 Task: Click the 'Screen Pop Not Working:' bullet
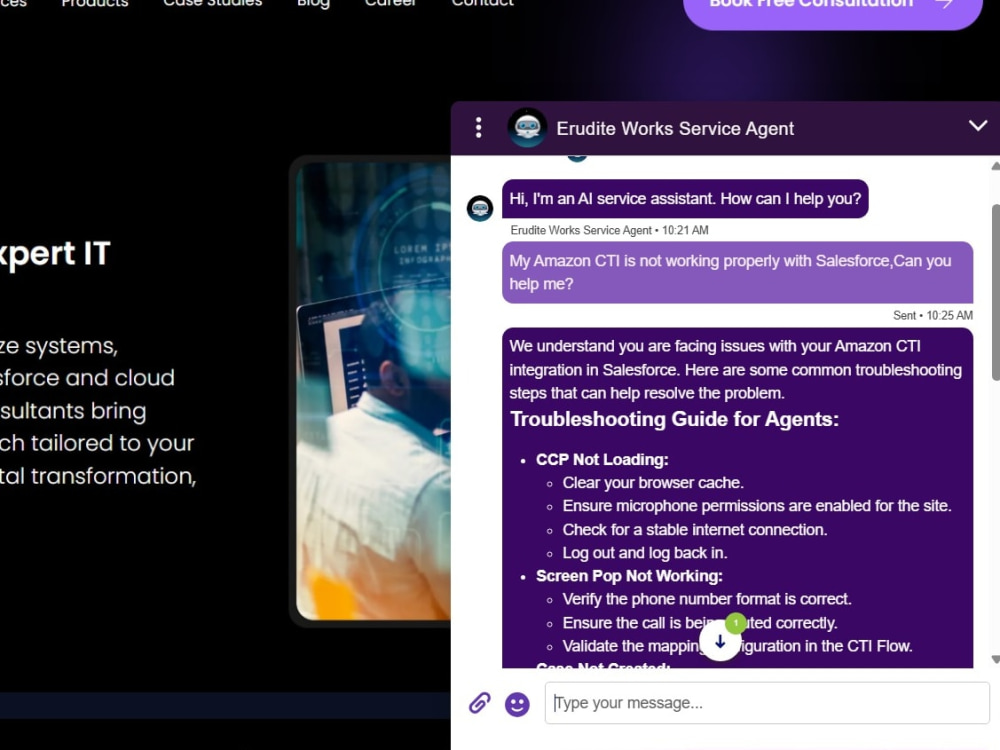tap(629, 576)
